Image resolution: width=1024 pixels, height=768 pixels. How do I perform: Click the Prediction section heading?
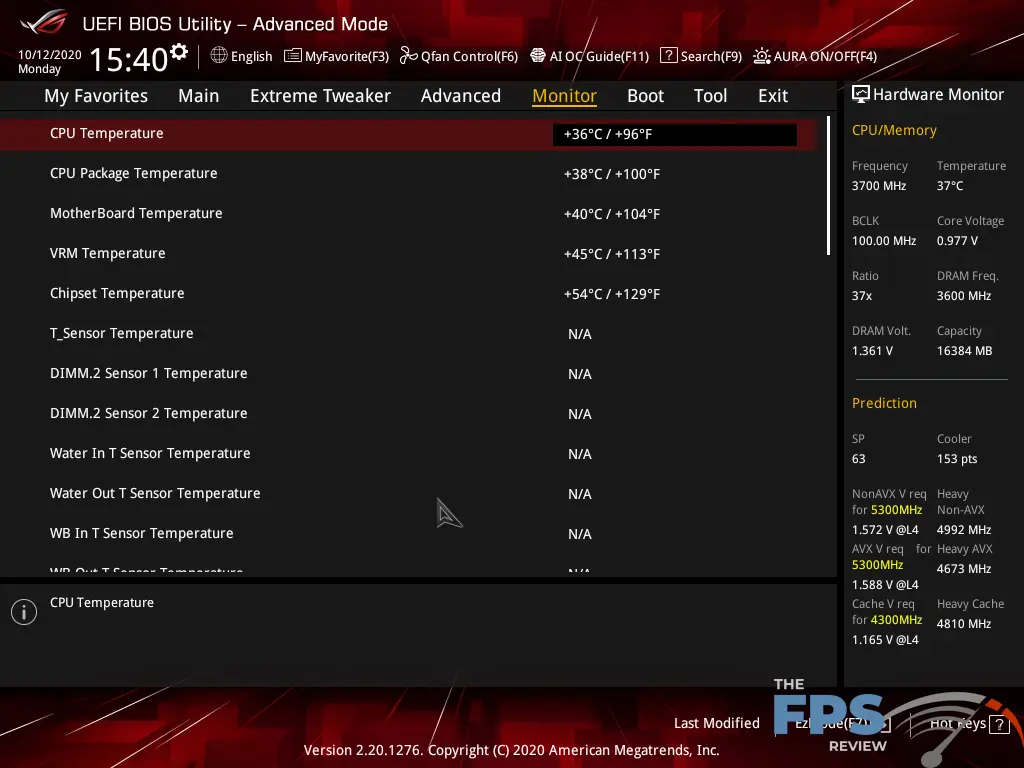point(884,403)
